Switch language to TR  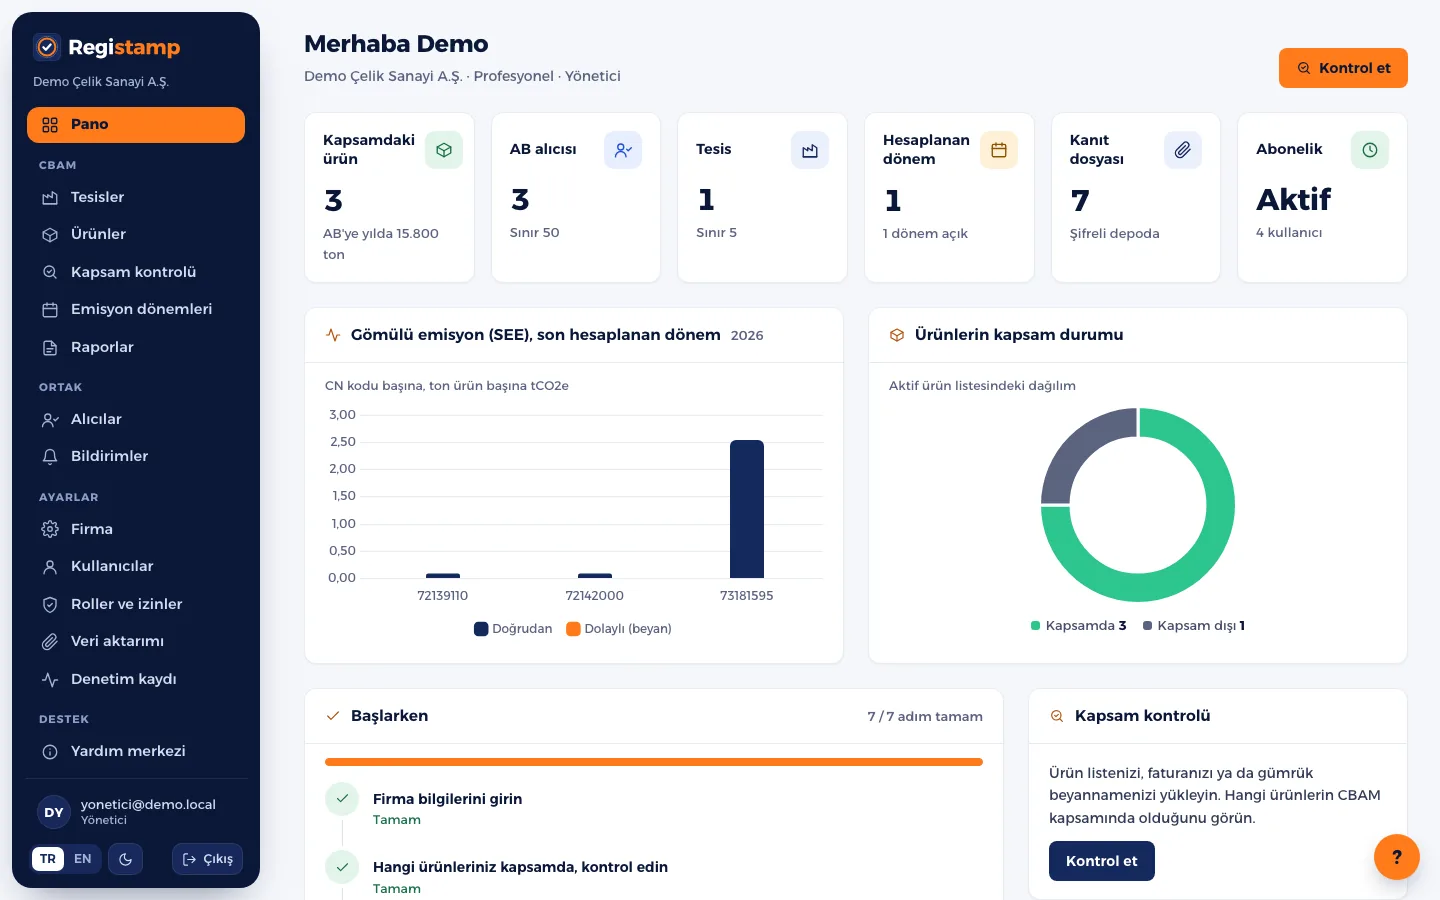point(48,859)
